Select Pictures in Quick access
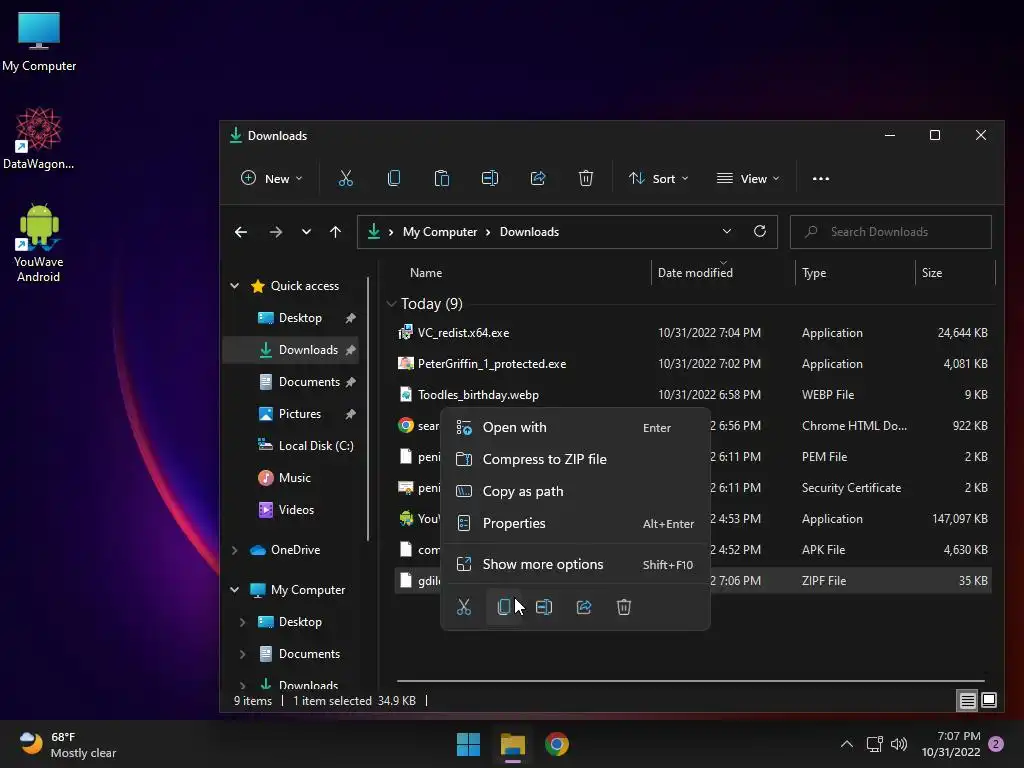1024x768 pixels. point(290,413)
